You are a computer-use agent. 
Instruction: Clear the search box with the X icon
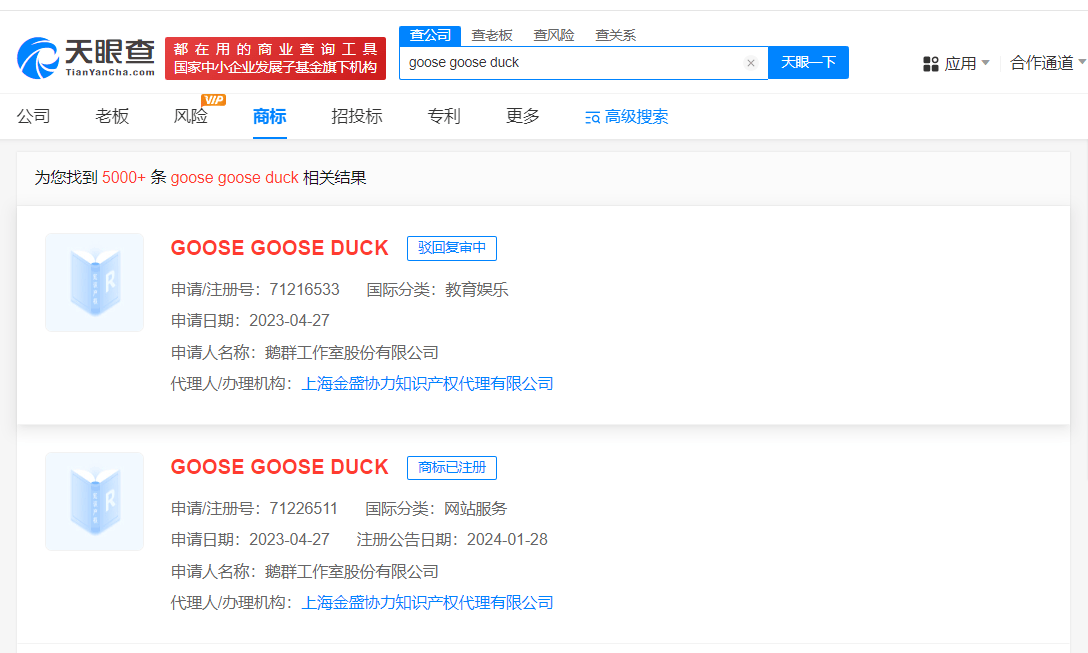click(751, 63)
